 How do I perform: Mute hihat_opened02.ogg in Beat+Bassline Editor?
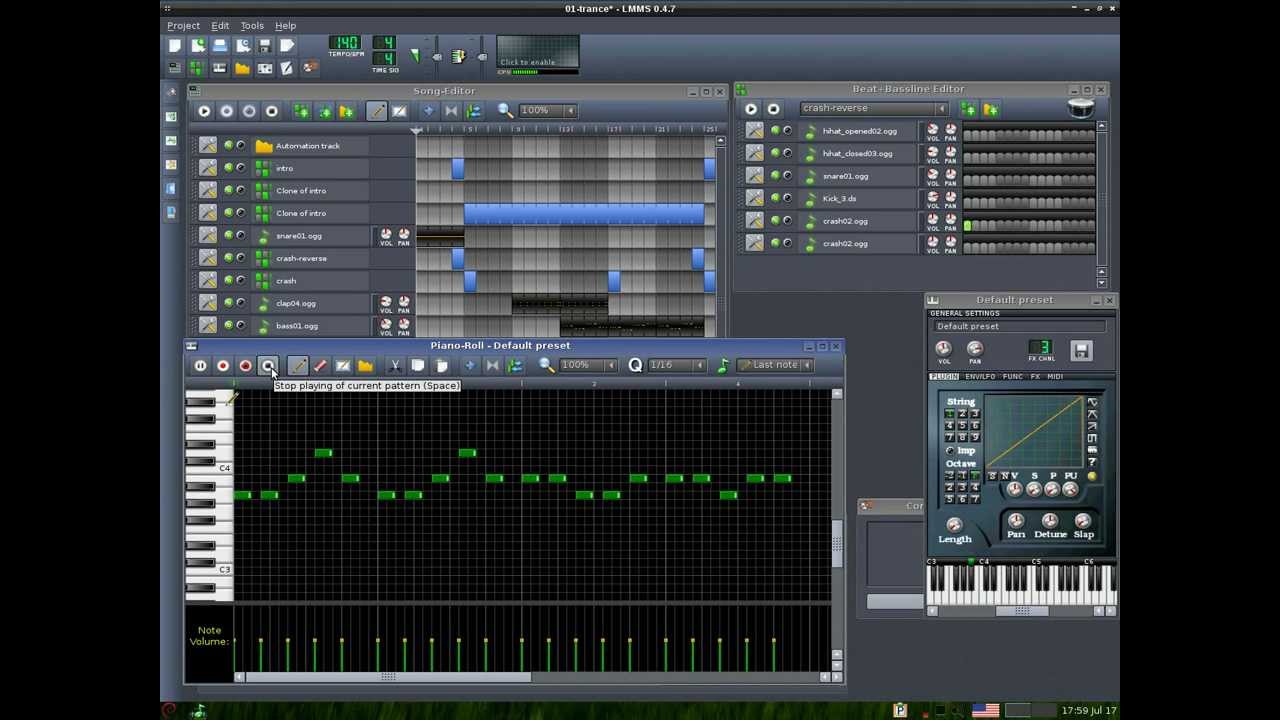(775, 131)
